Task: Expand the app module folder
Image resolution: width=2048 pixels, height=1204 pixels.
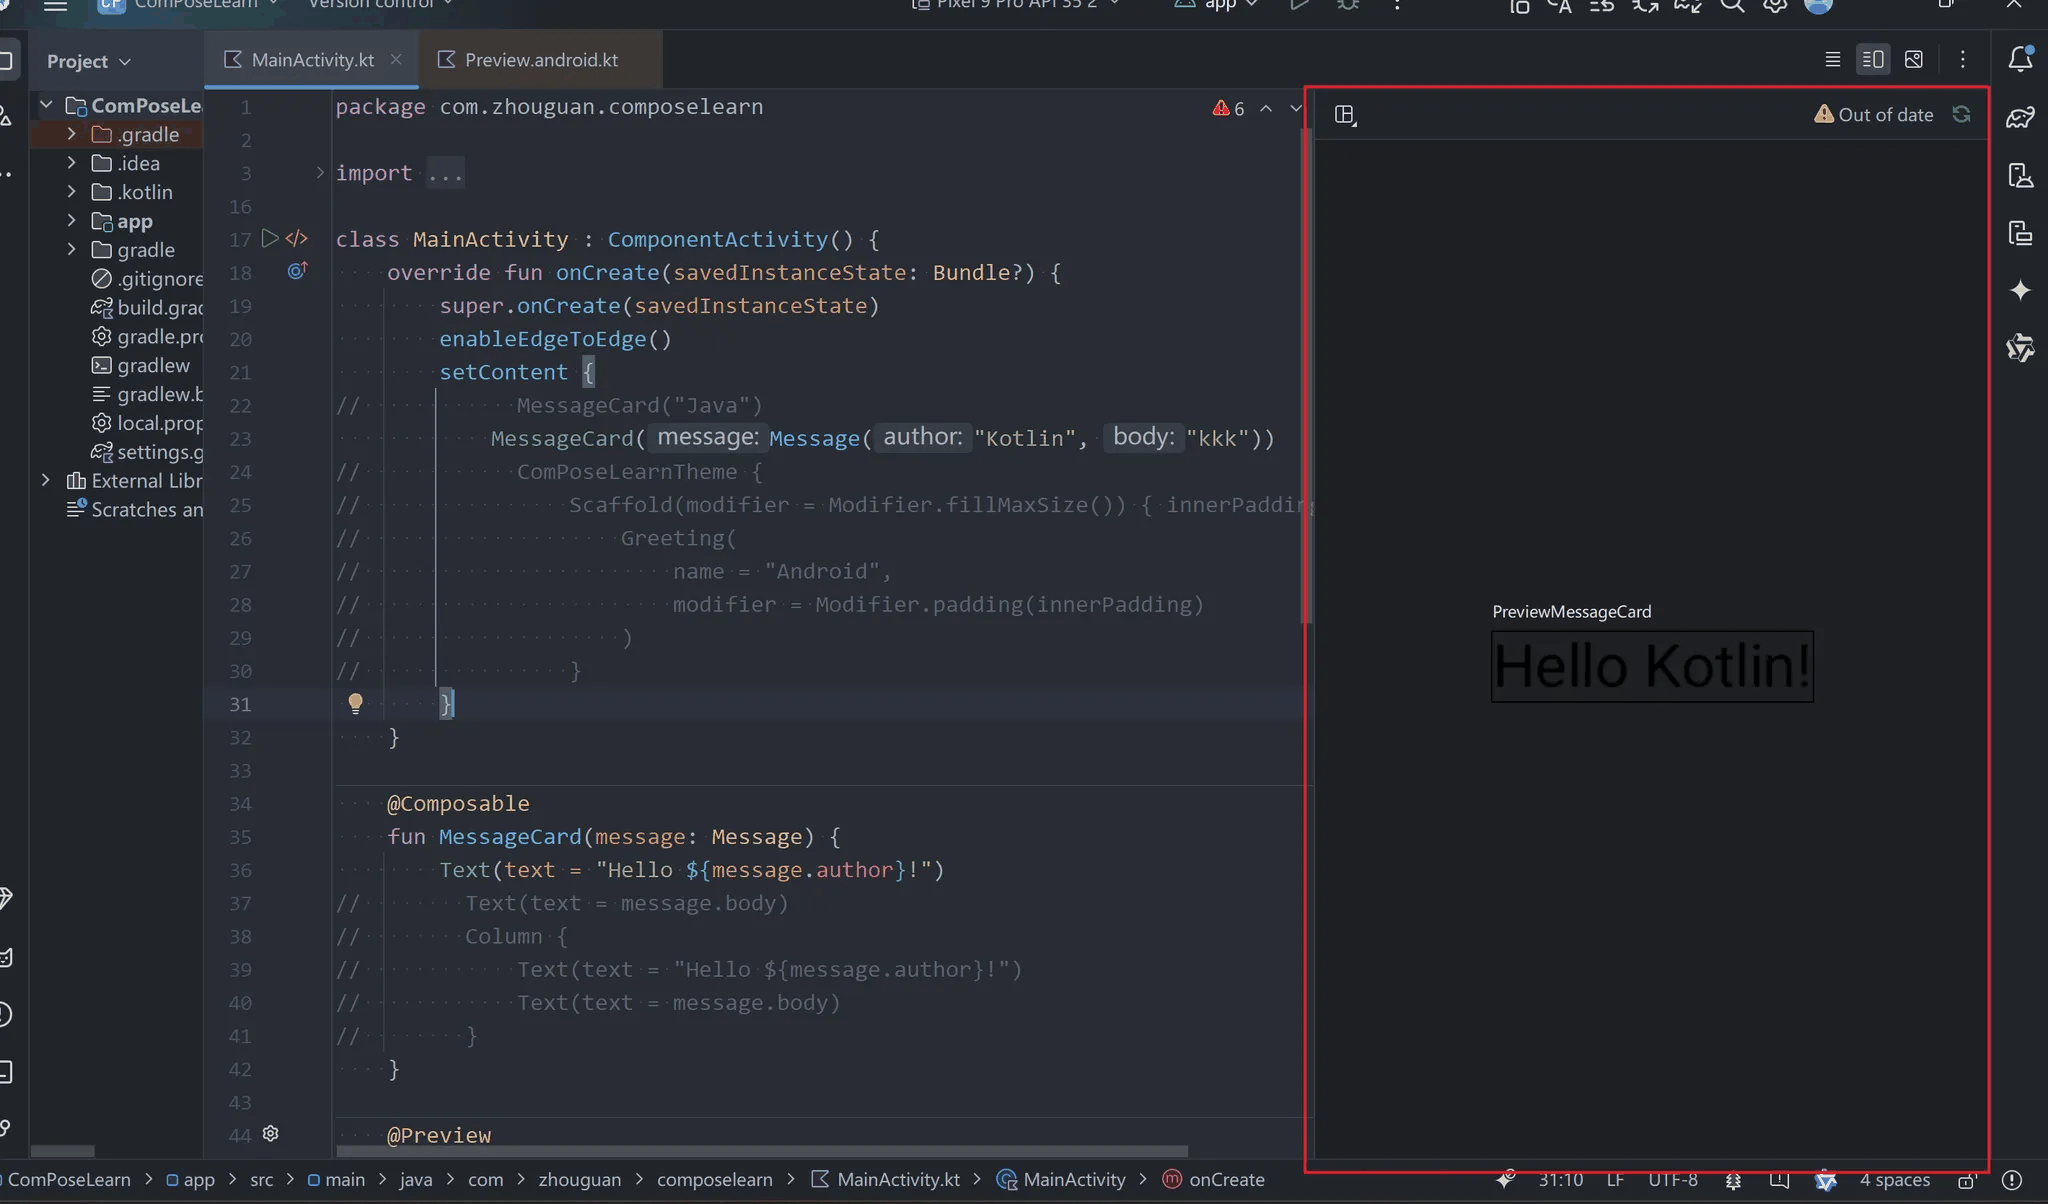Action: (71, 220)
